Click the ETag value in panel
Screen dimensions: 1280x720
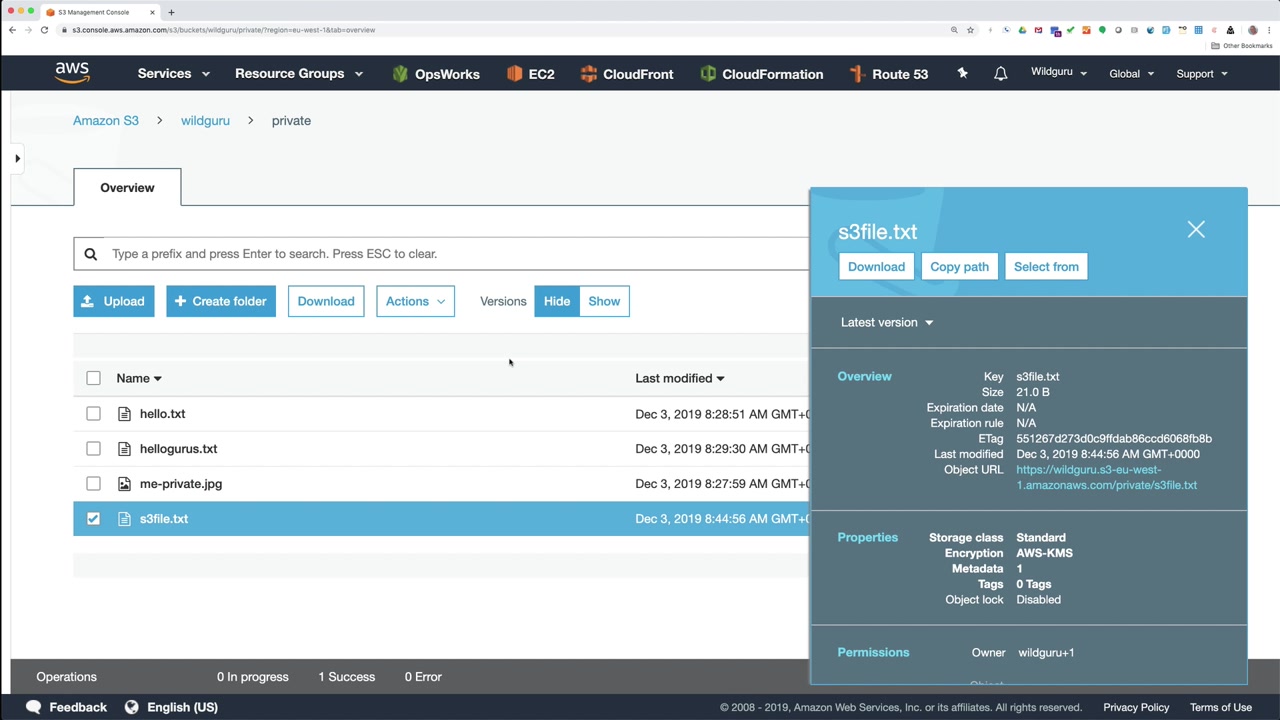click(x=1114, y=439)
